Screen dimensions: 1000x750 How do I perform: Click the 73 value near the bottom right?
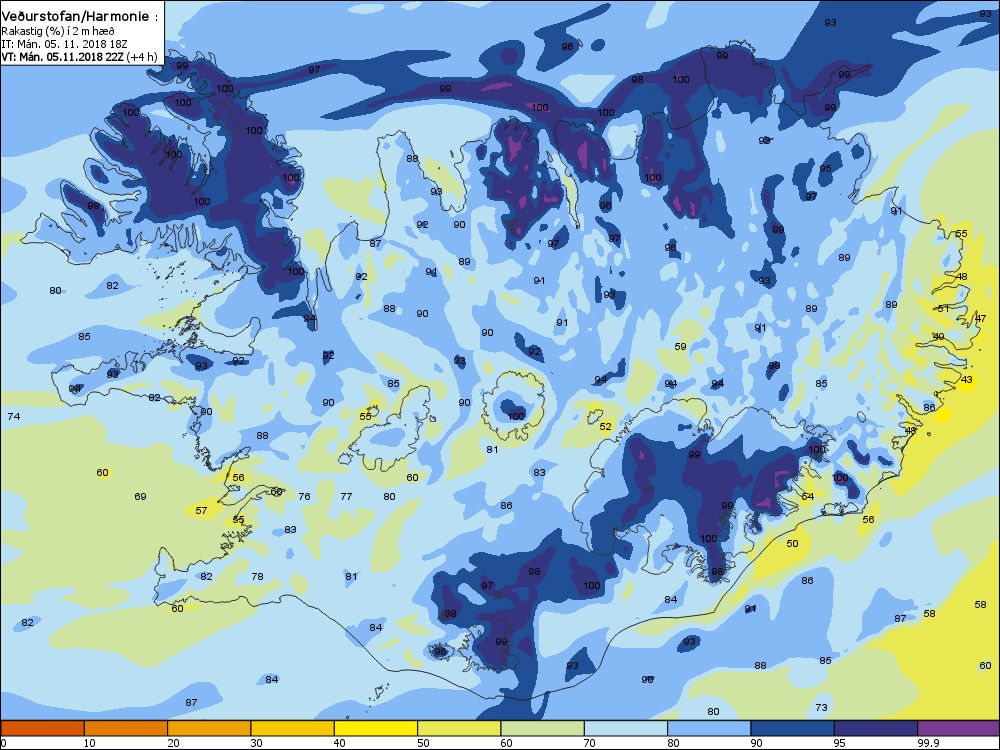pos(821,707)
